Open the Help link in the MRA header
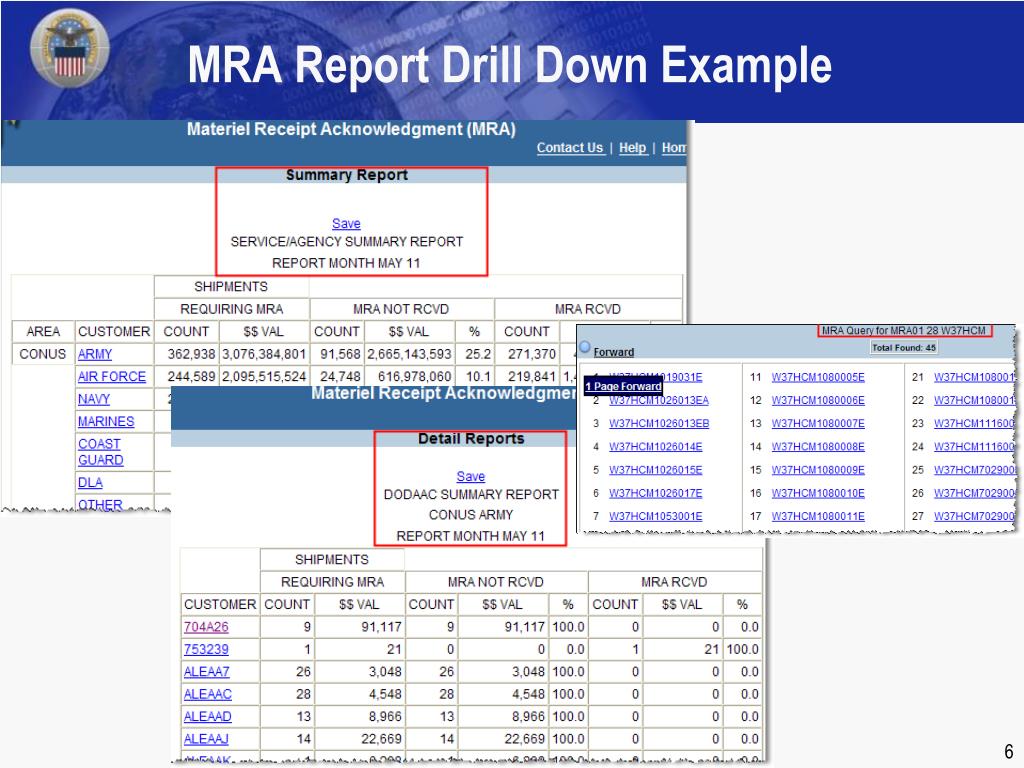Screen dimensions: 1024x768 pos(632,148)
